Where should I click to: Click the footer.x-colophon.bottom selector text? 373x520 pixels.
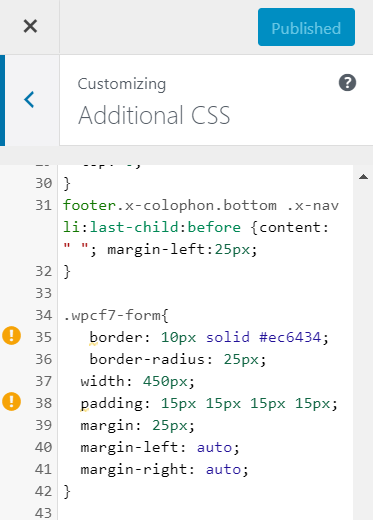(170, 205)
